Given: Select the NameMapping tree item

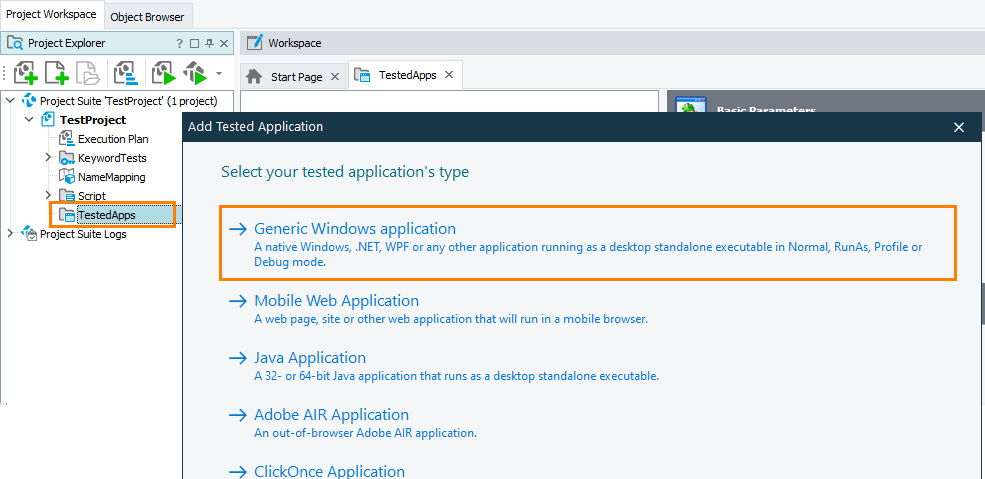Looking at the screenshot, I should (x=111, y=177).
